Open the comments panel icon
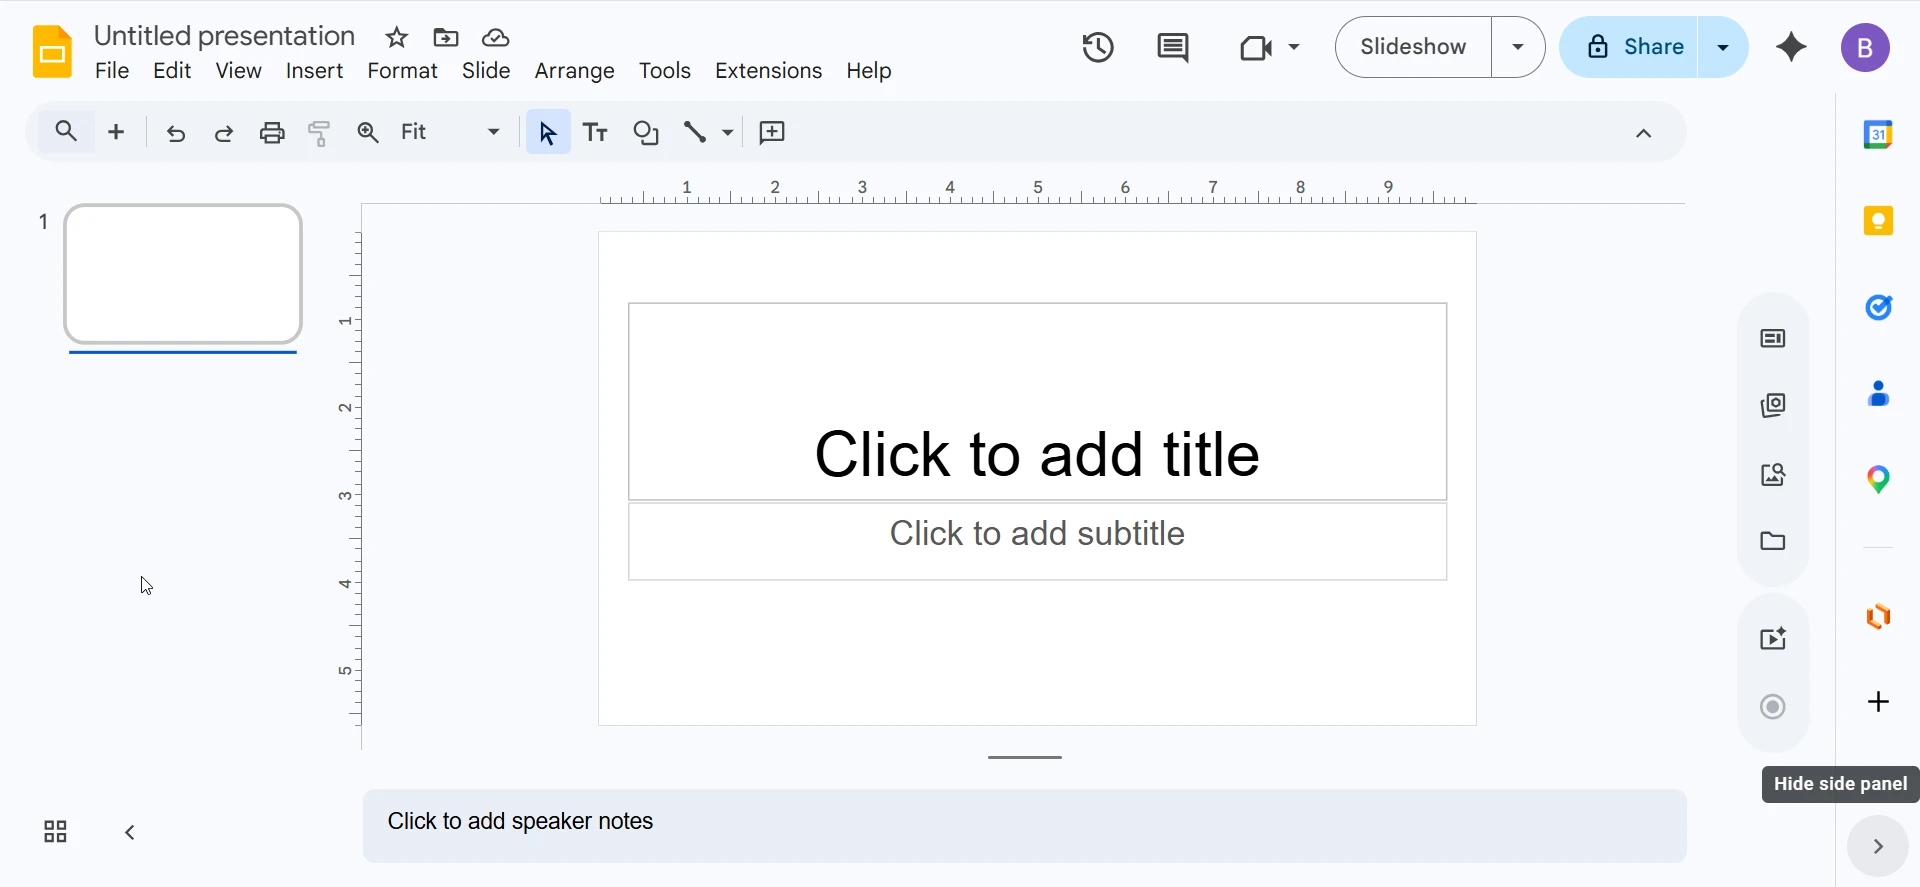 (1172, 47)
